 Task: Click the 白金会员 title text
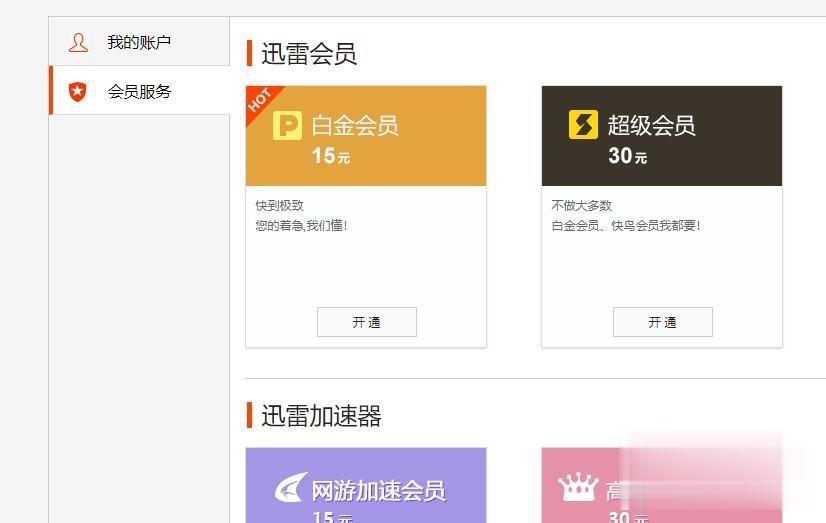coord(355,126)
